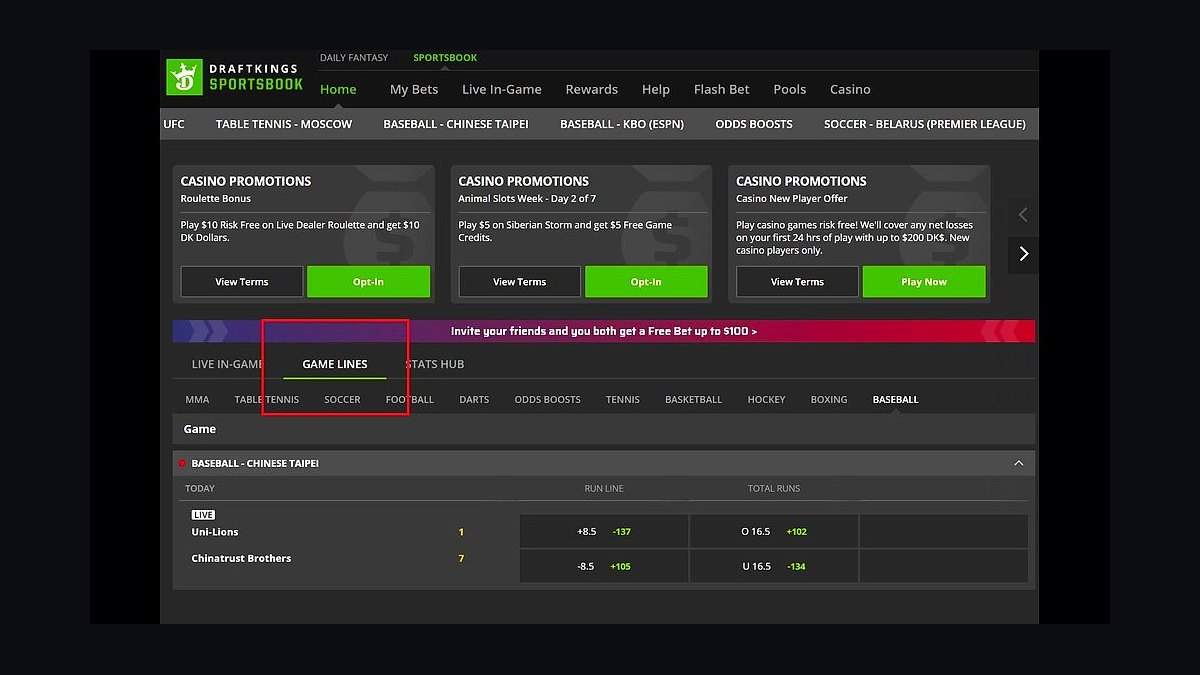Click Play Now on New Player Offer

pyautogui.click(x=924, y=282)
